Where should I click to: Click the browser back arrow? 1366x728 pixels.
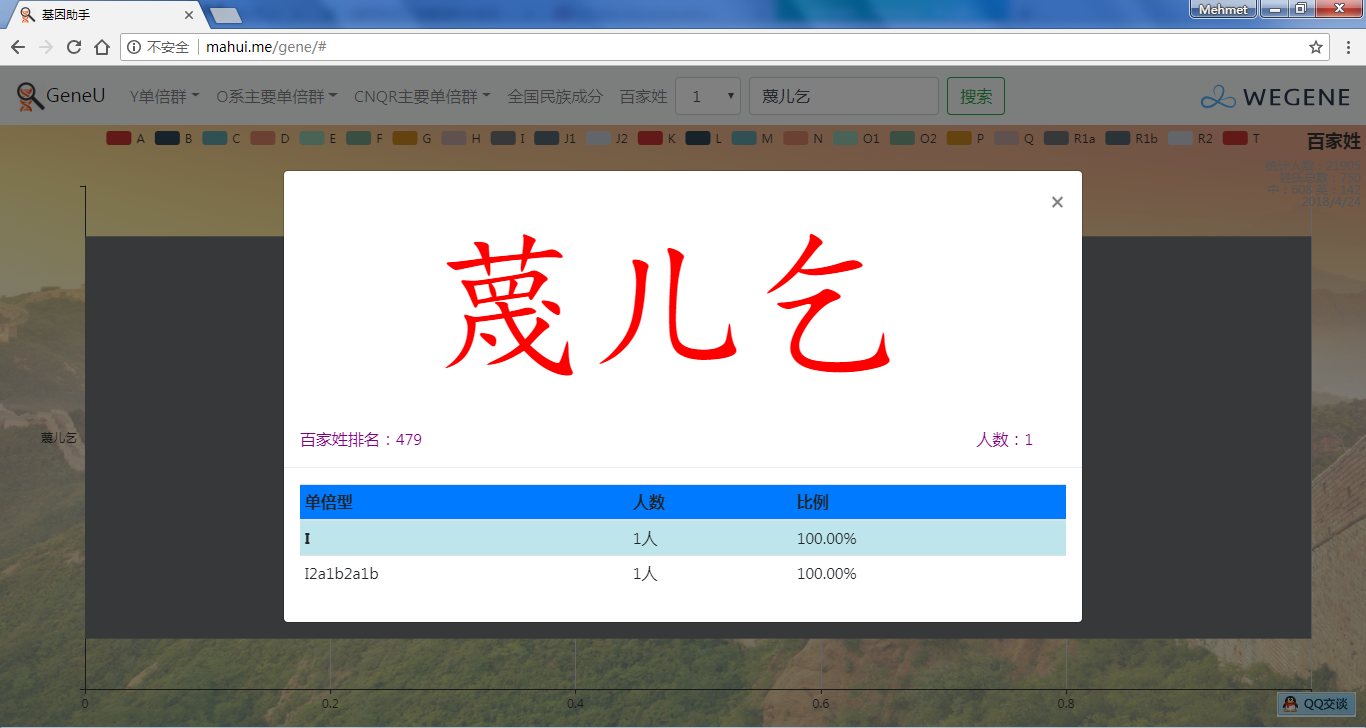(18, 47)
